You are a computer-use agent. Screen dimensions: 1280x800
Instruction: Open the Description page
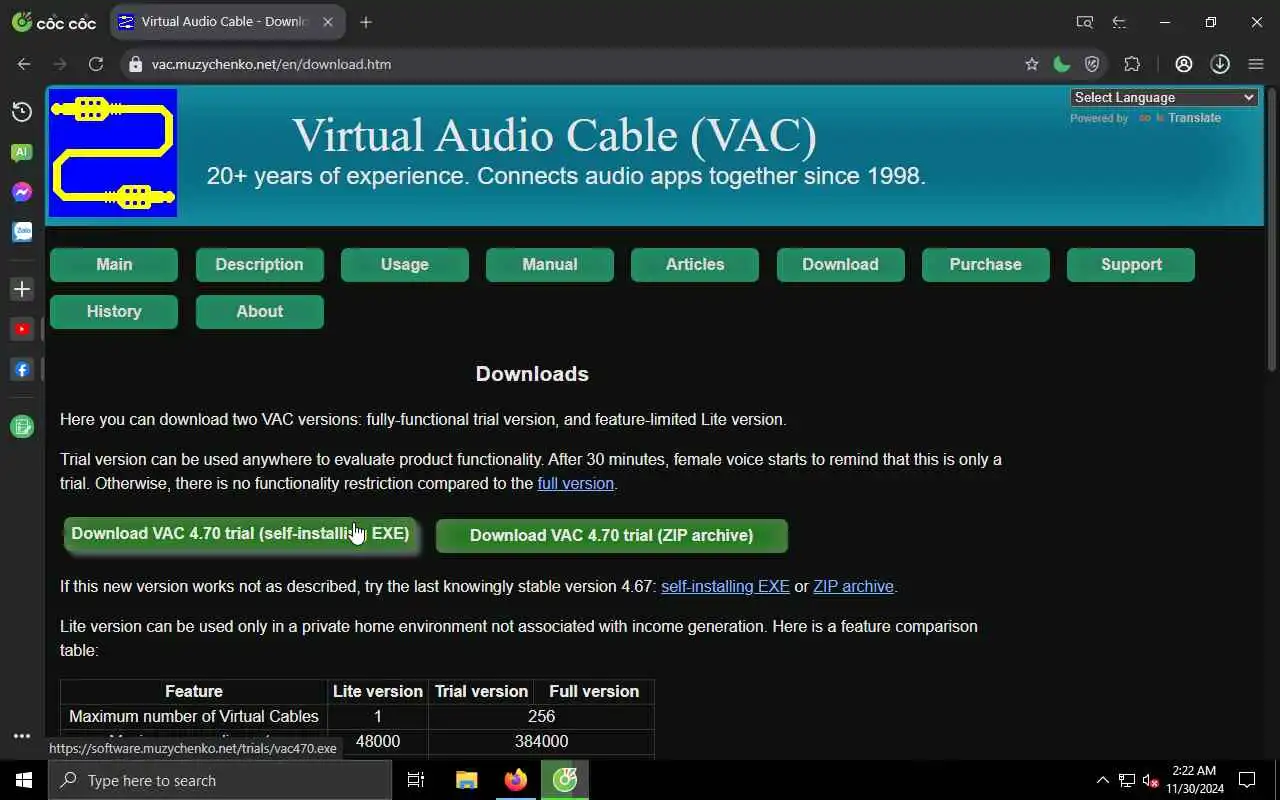pos(259,265)
